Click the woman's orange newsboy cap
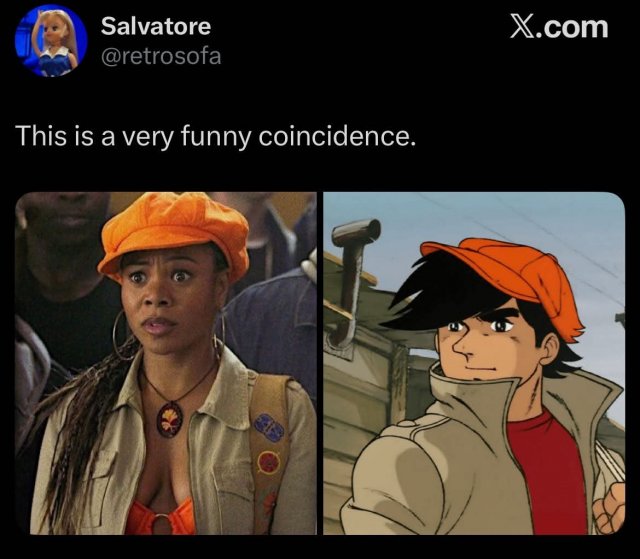Viewport: 640px width, 559px height. click(174, 234)
